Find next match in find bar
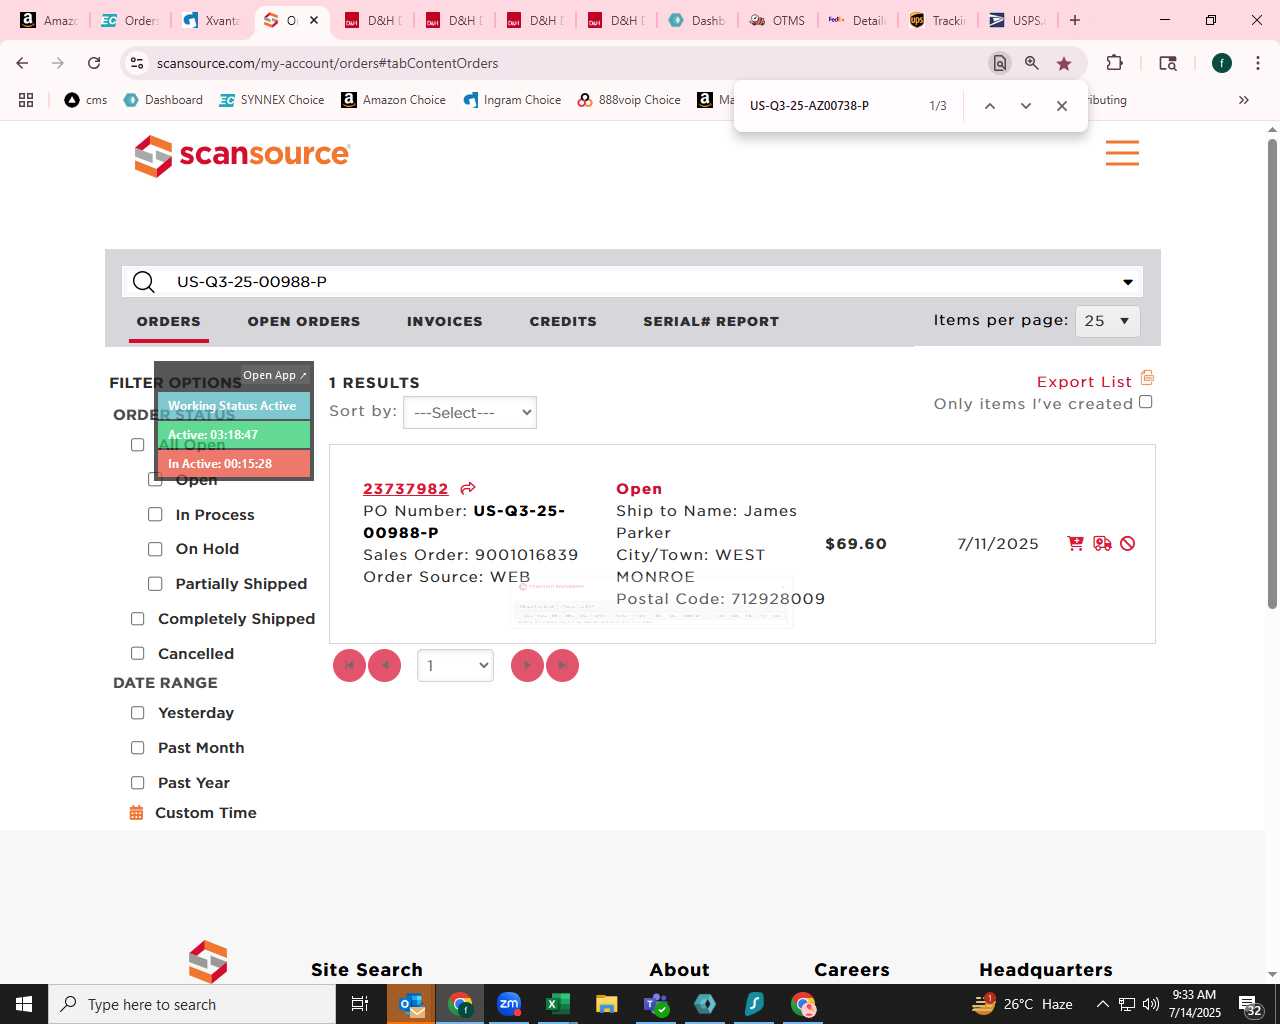This screenshot has width=1280, height=1024. pyautogui.click(x=1026, y=106)
